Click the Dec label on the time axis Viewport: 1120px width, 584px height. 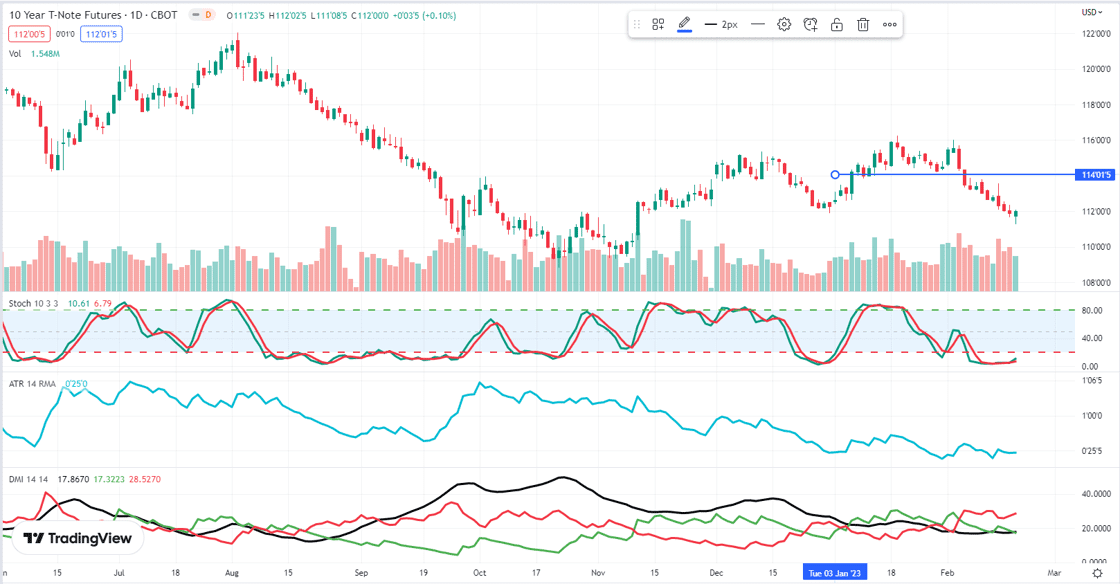coord(716,573)
